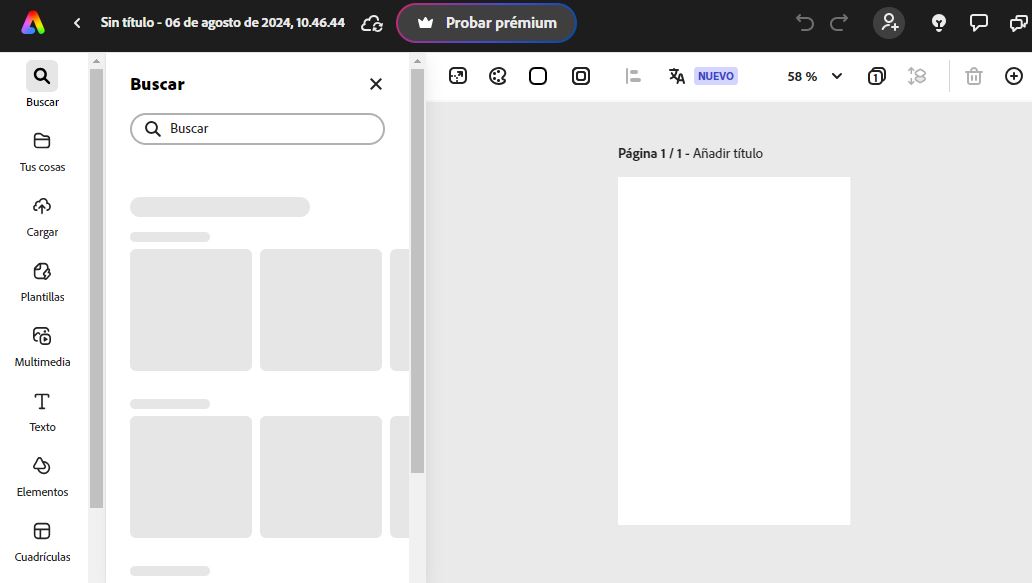The height and width of the screenshot is (583, 1032).
Task: Click the search panel scrollbar up arrow
Action: 417,61
